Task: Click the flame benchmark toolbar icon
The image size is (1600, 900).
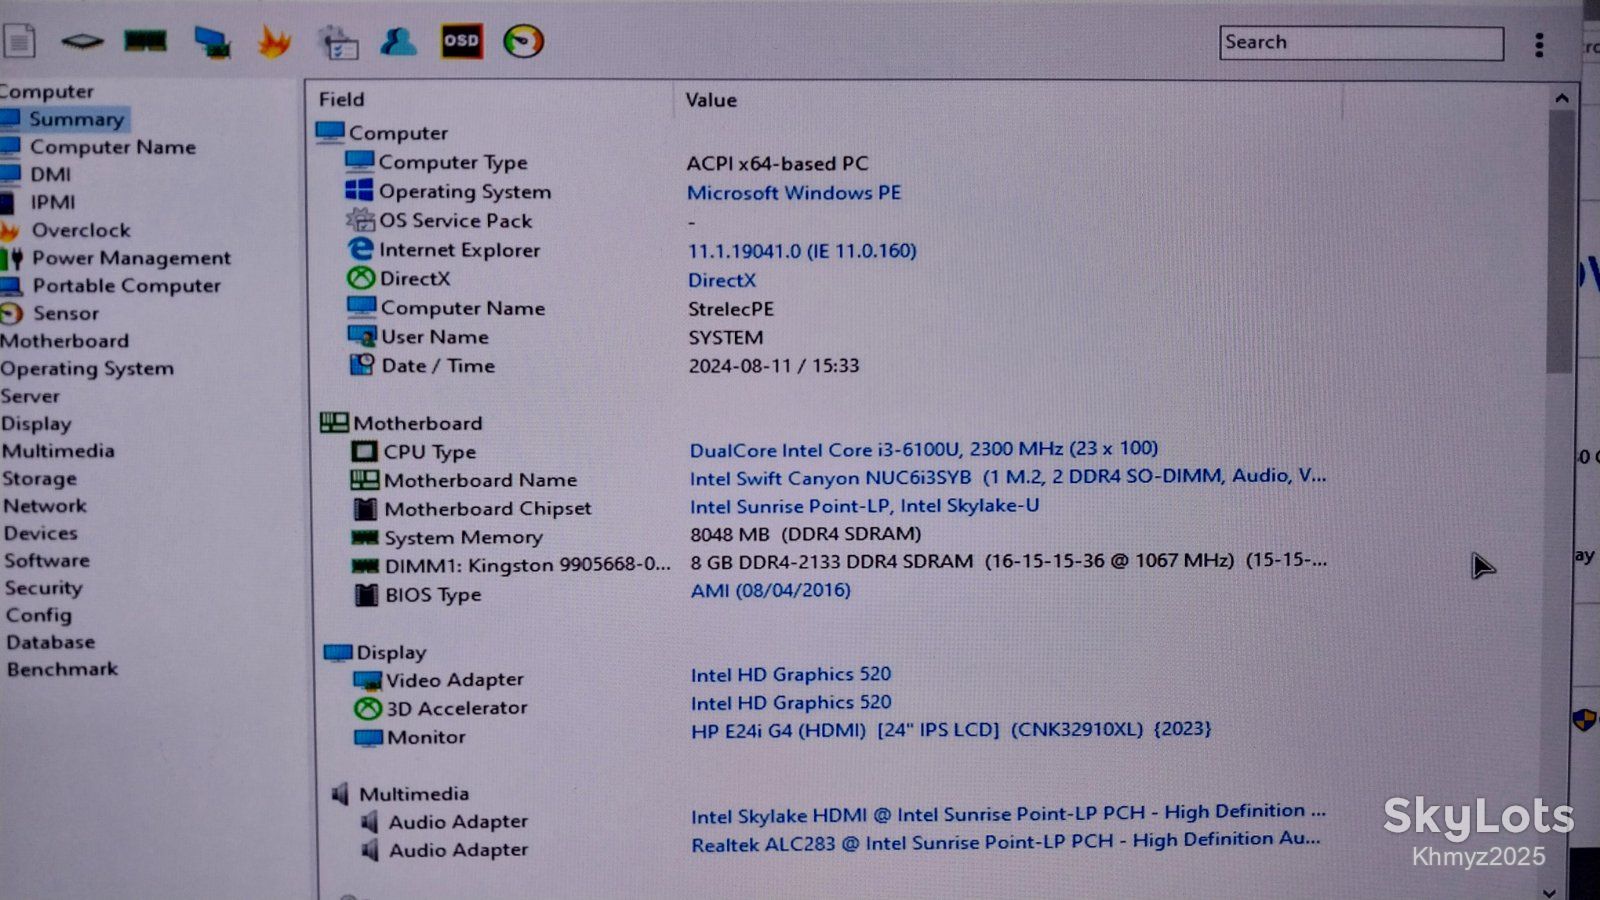Action: click(x=274, y=42)
